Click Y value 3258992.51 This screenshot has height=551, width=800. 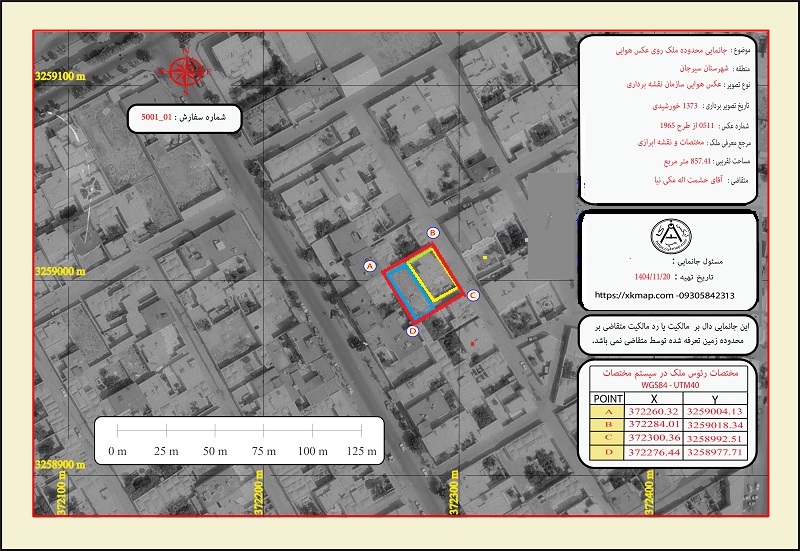714,438
